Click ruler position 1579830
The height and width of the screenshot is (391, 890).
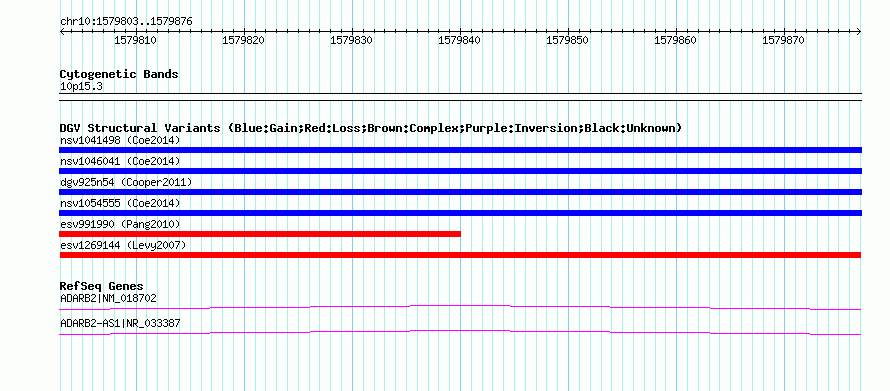(352, 40)
